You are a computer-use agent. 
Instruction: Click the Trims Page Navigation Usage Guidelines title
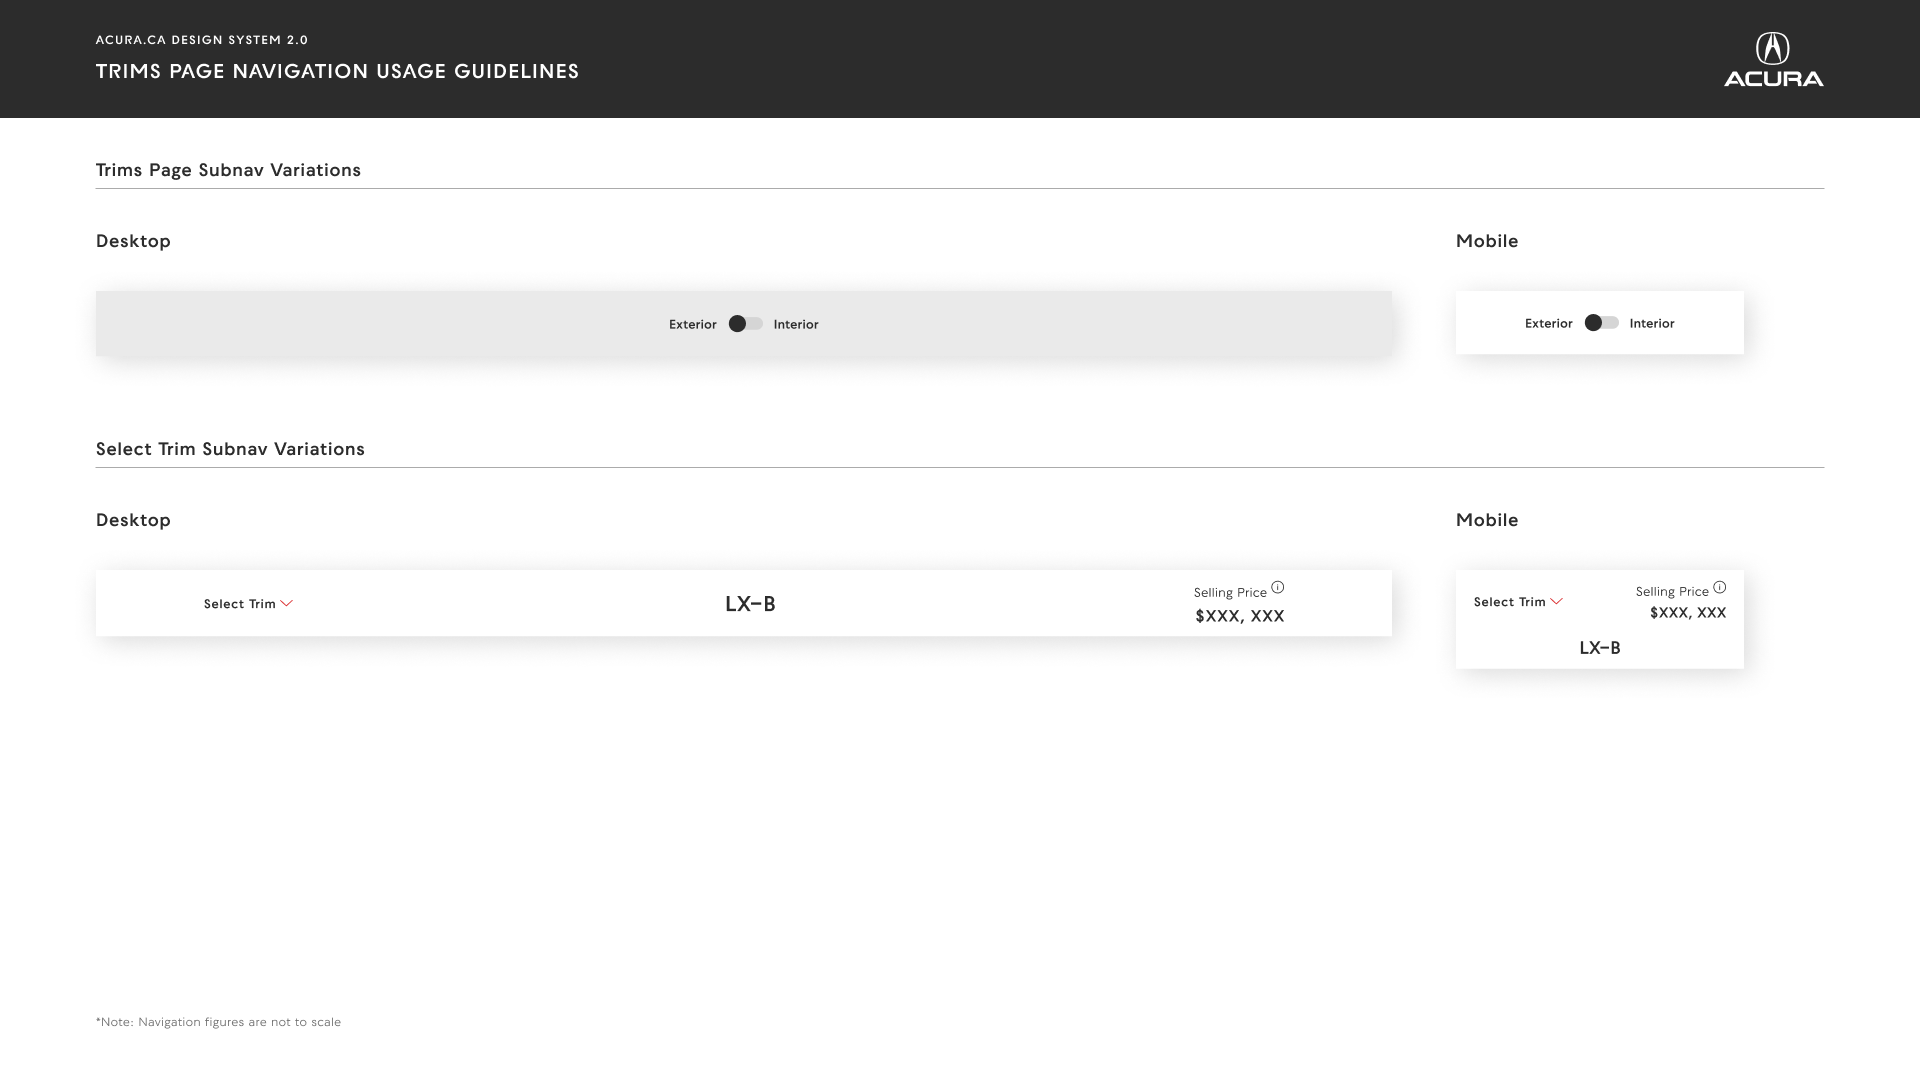(x=338, y=71)
